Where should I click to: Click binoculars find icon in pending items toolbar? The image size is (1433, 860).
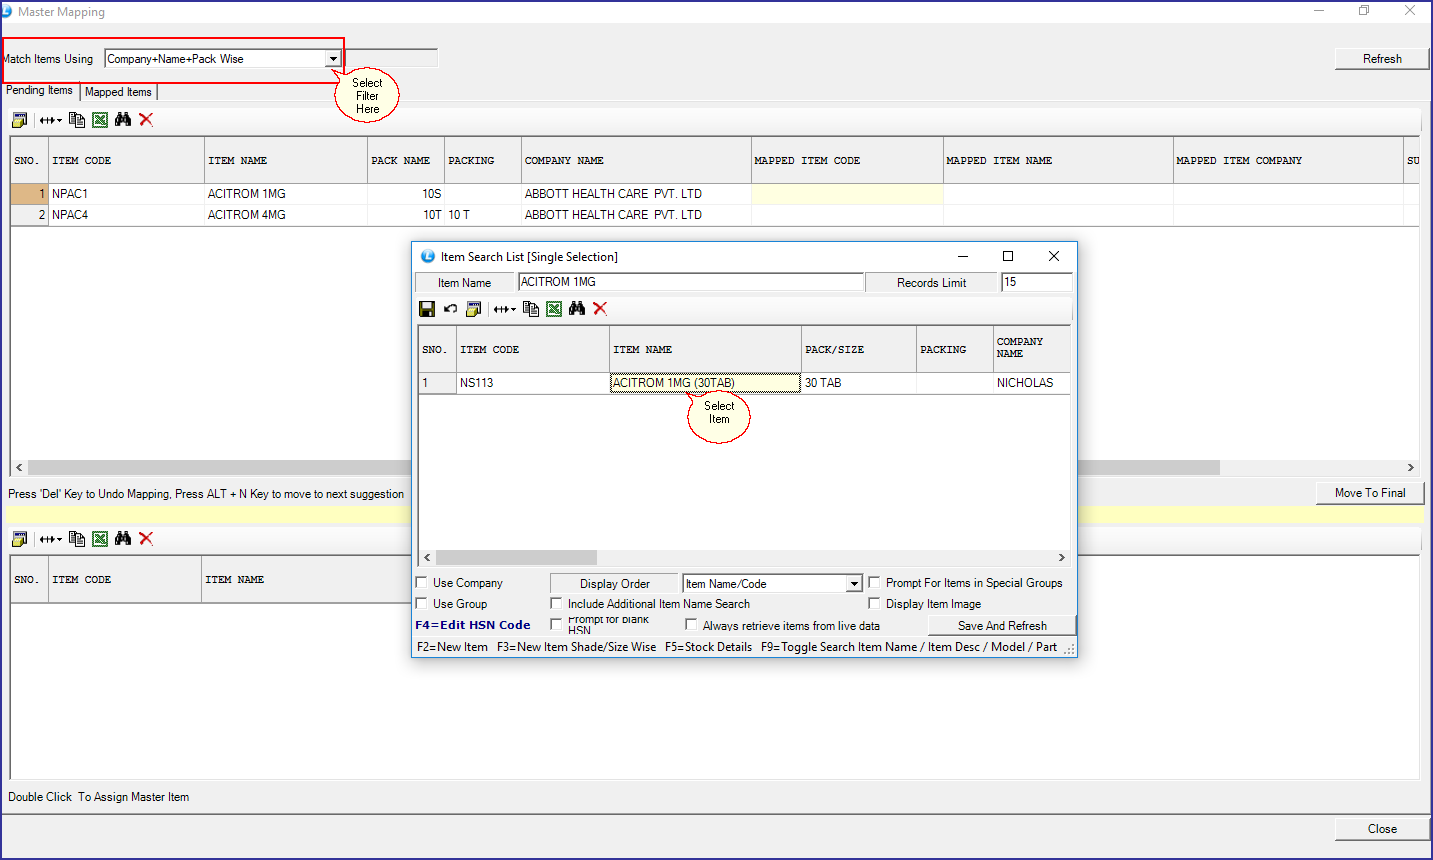[x=123, y=120]
